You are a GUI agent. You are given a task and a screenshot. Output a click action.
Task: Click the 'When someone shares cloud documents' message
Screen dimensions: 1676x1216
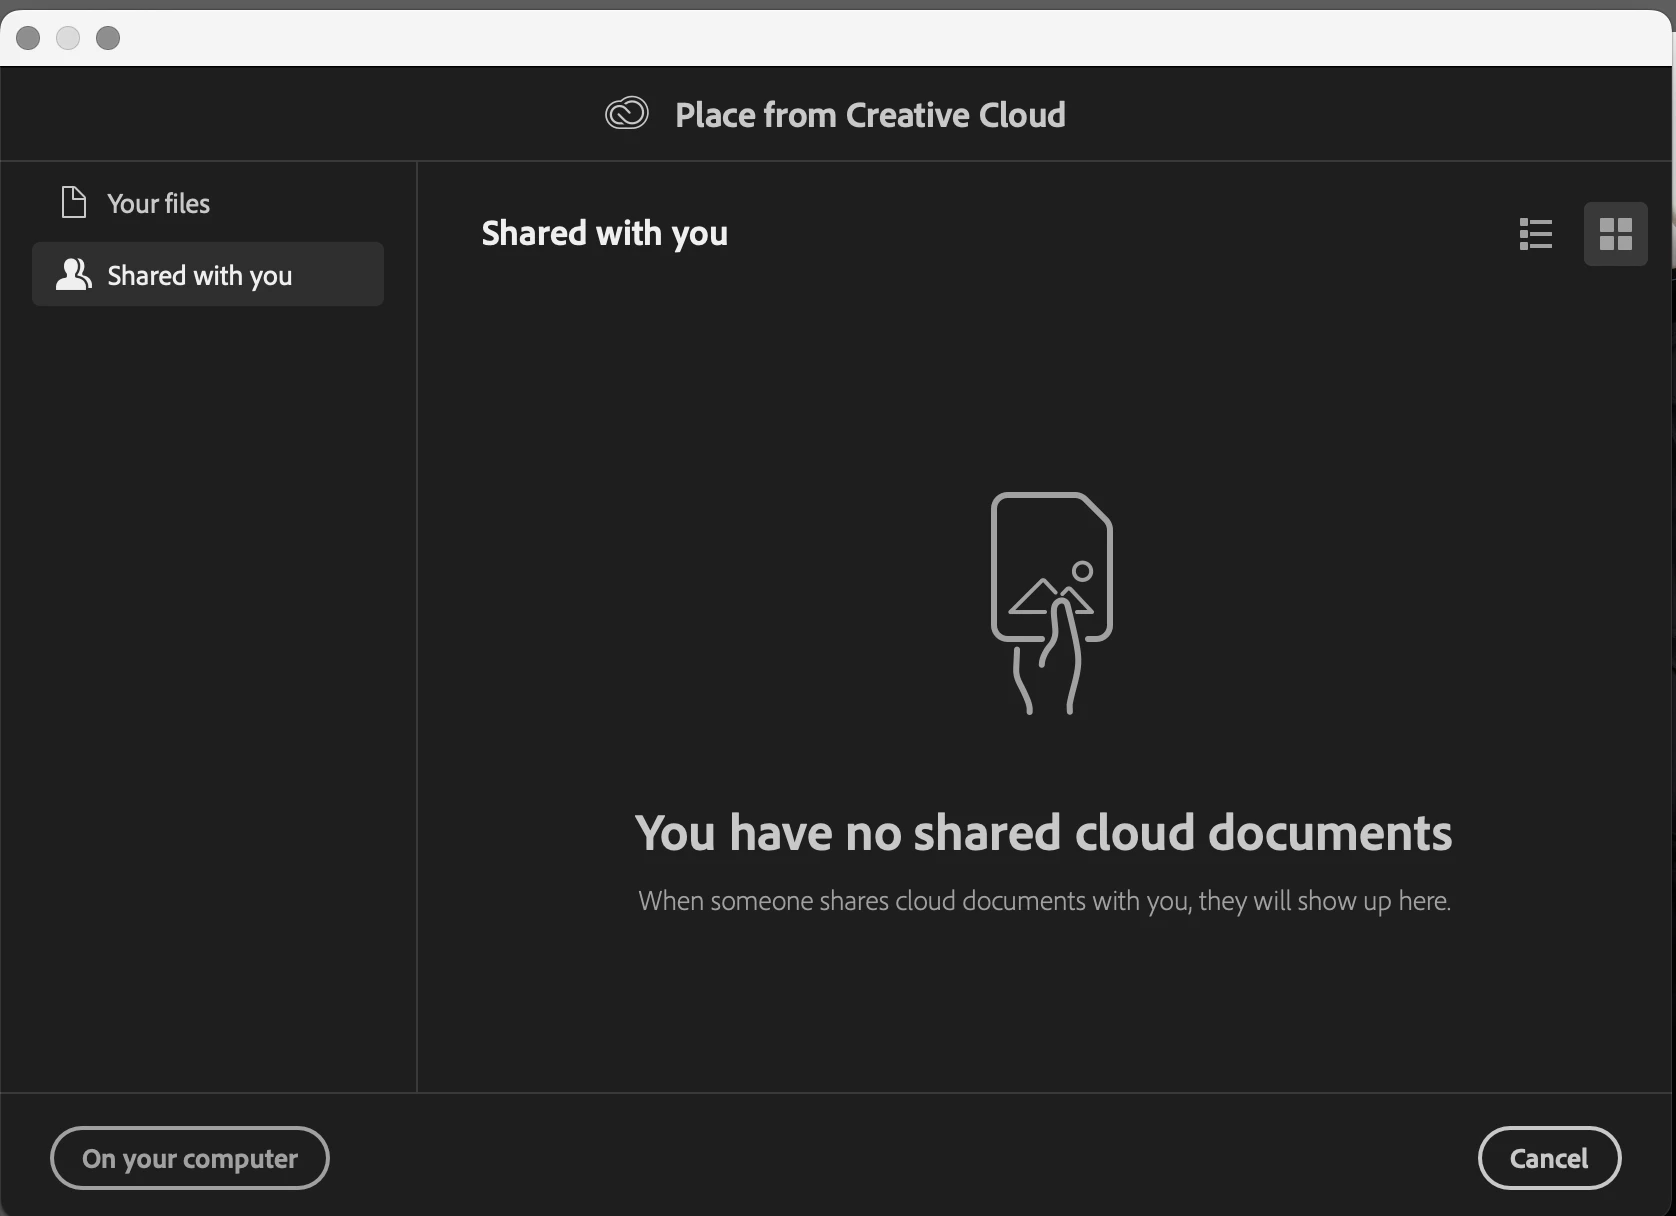(1044, 901)
